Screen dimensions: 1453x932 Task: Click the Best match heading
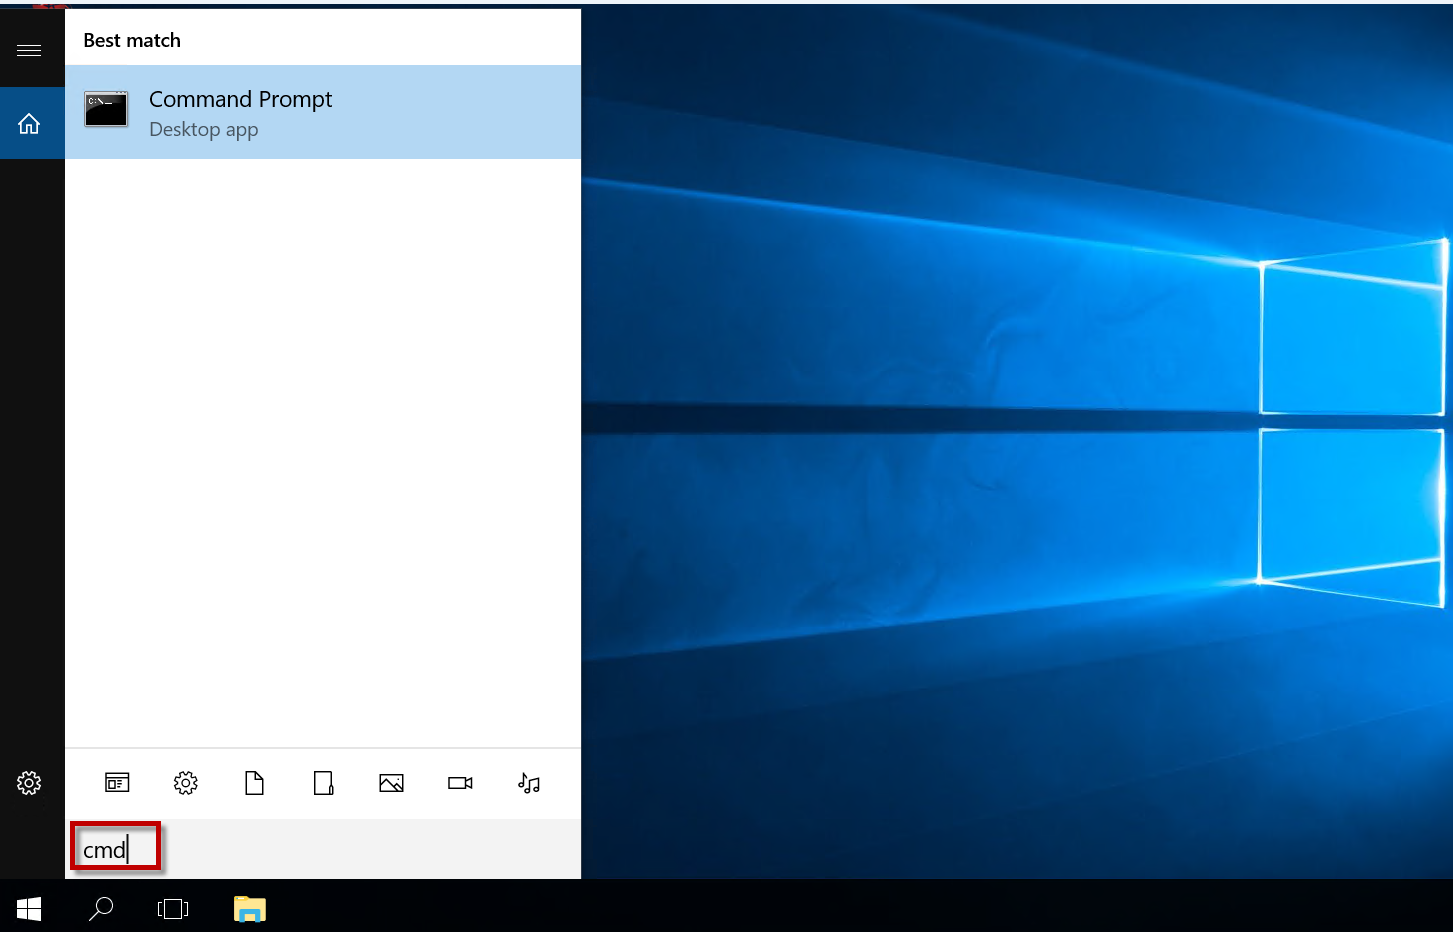[132, 40]
